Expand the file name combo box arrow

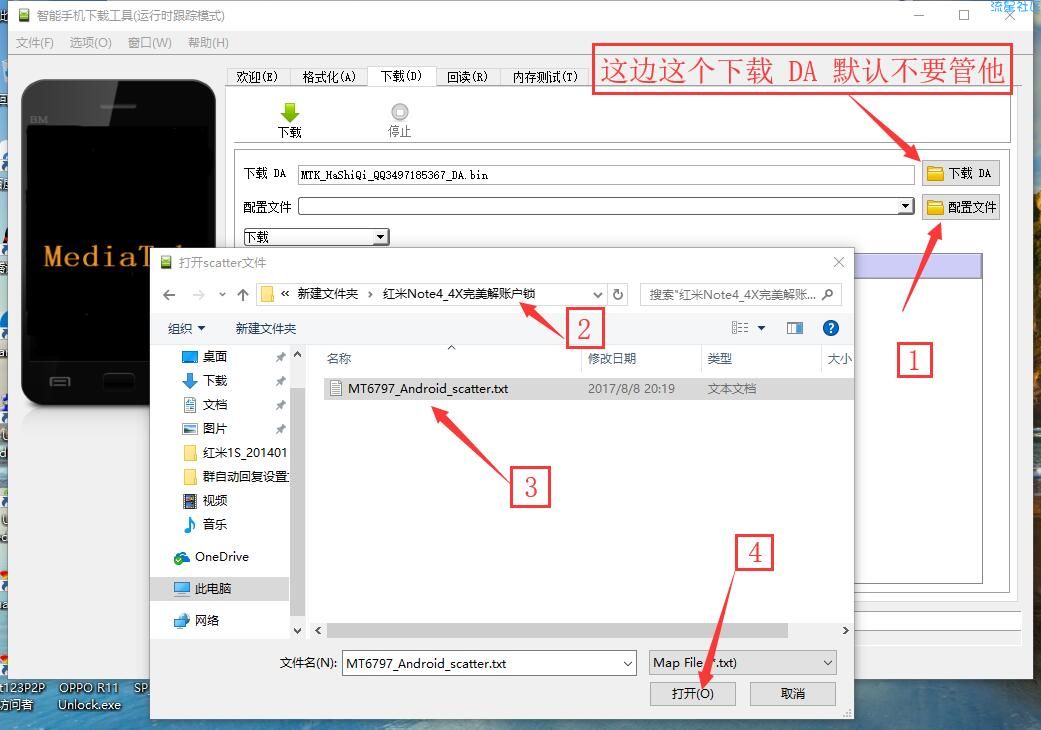627,662
